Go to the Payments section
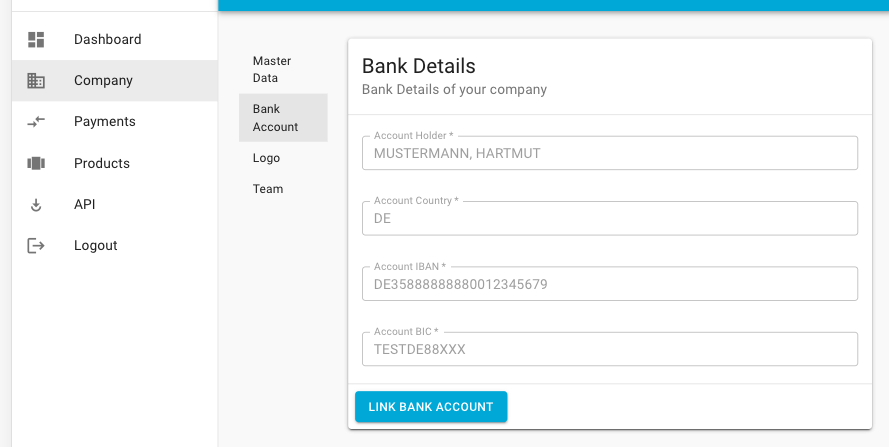This screenshot has height=447, width=889. point(105,122)
